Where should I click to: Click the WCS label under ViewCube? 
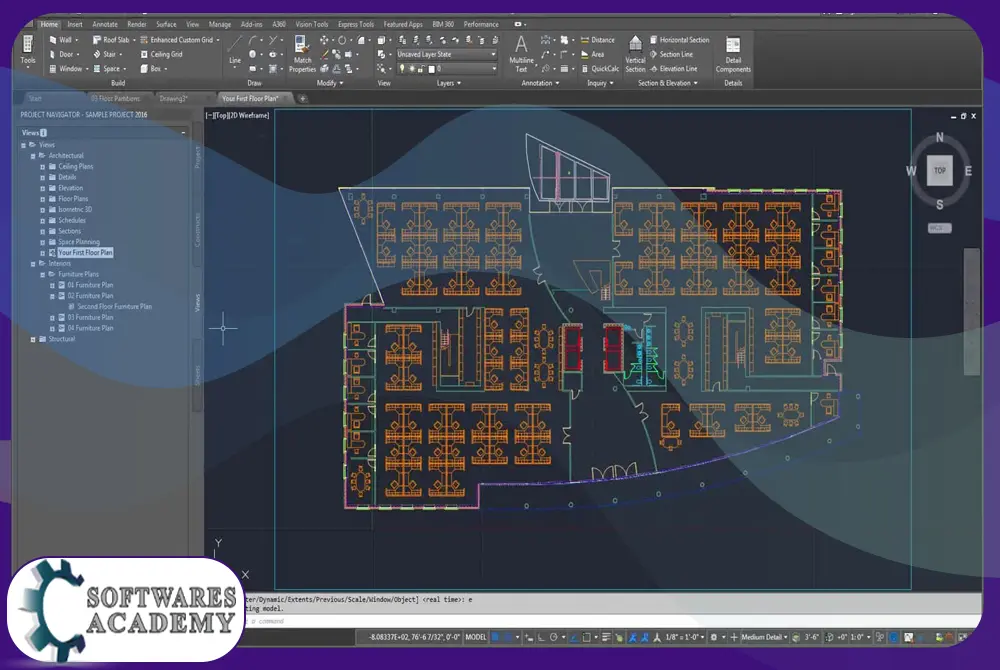(x=939, y=228)
